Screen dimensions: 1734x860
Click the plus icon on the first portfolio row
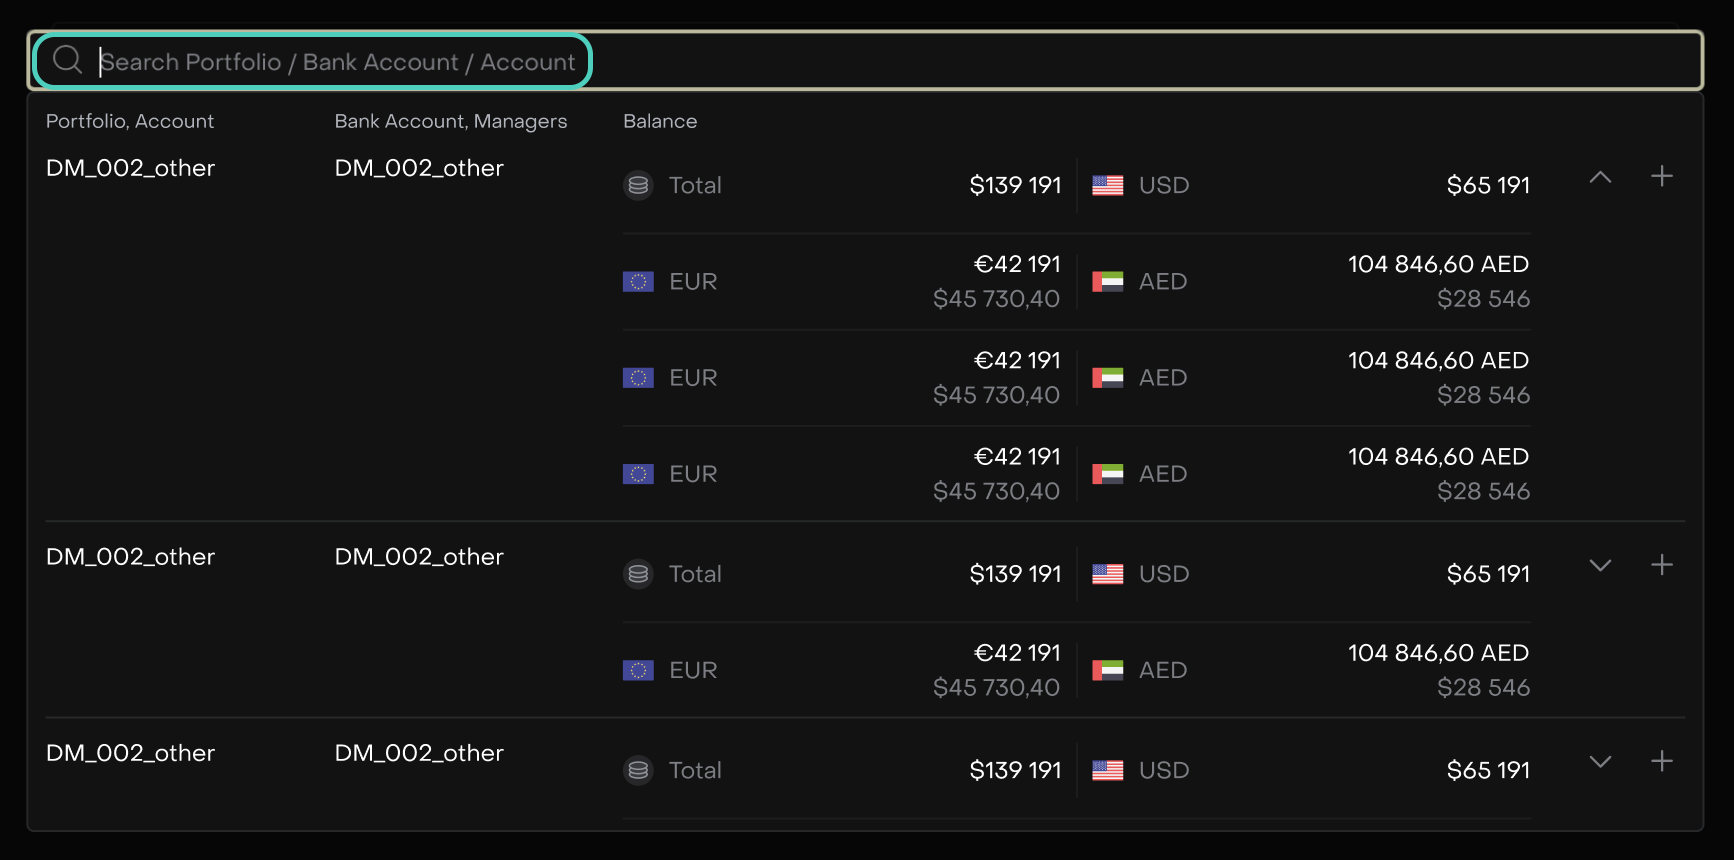click(1661, 176)
